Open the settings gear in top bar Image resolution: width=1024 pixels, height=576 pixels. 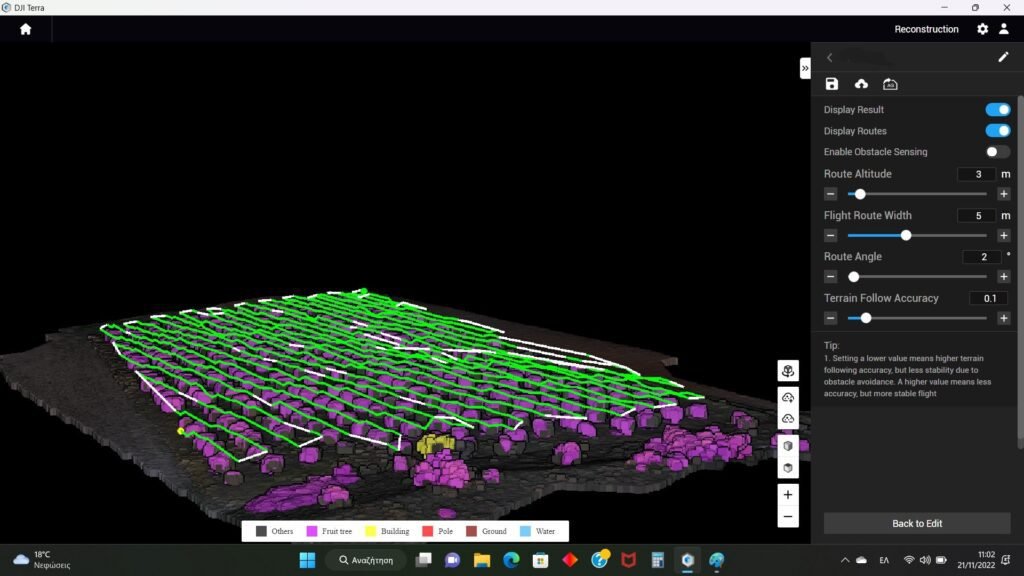[982, 29]
